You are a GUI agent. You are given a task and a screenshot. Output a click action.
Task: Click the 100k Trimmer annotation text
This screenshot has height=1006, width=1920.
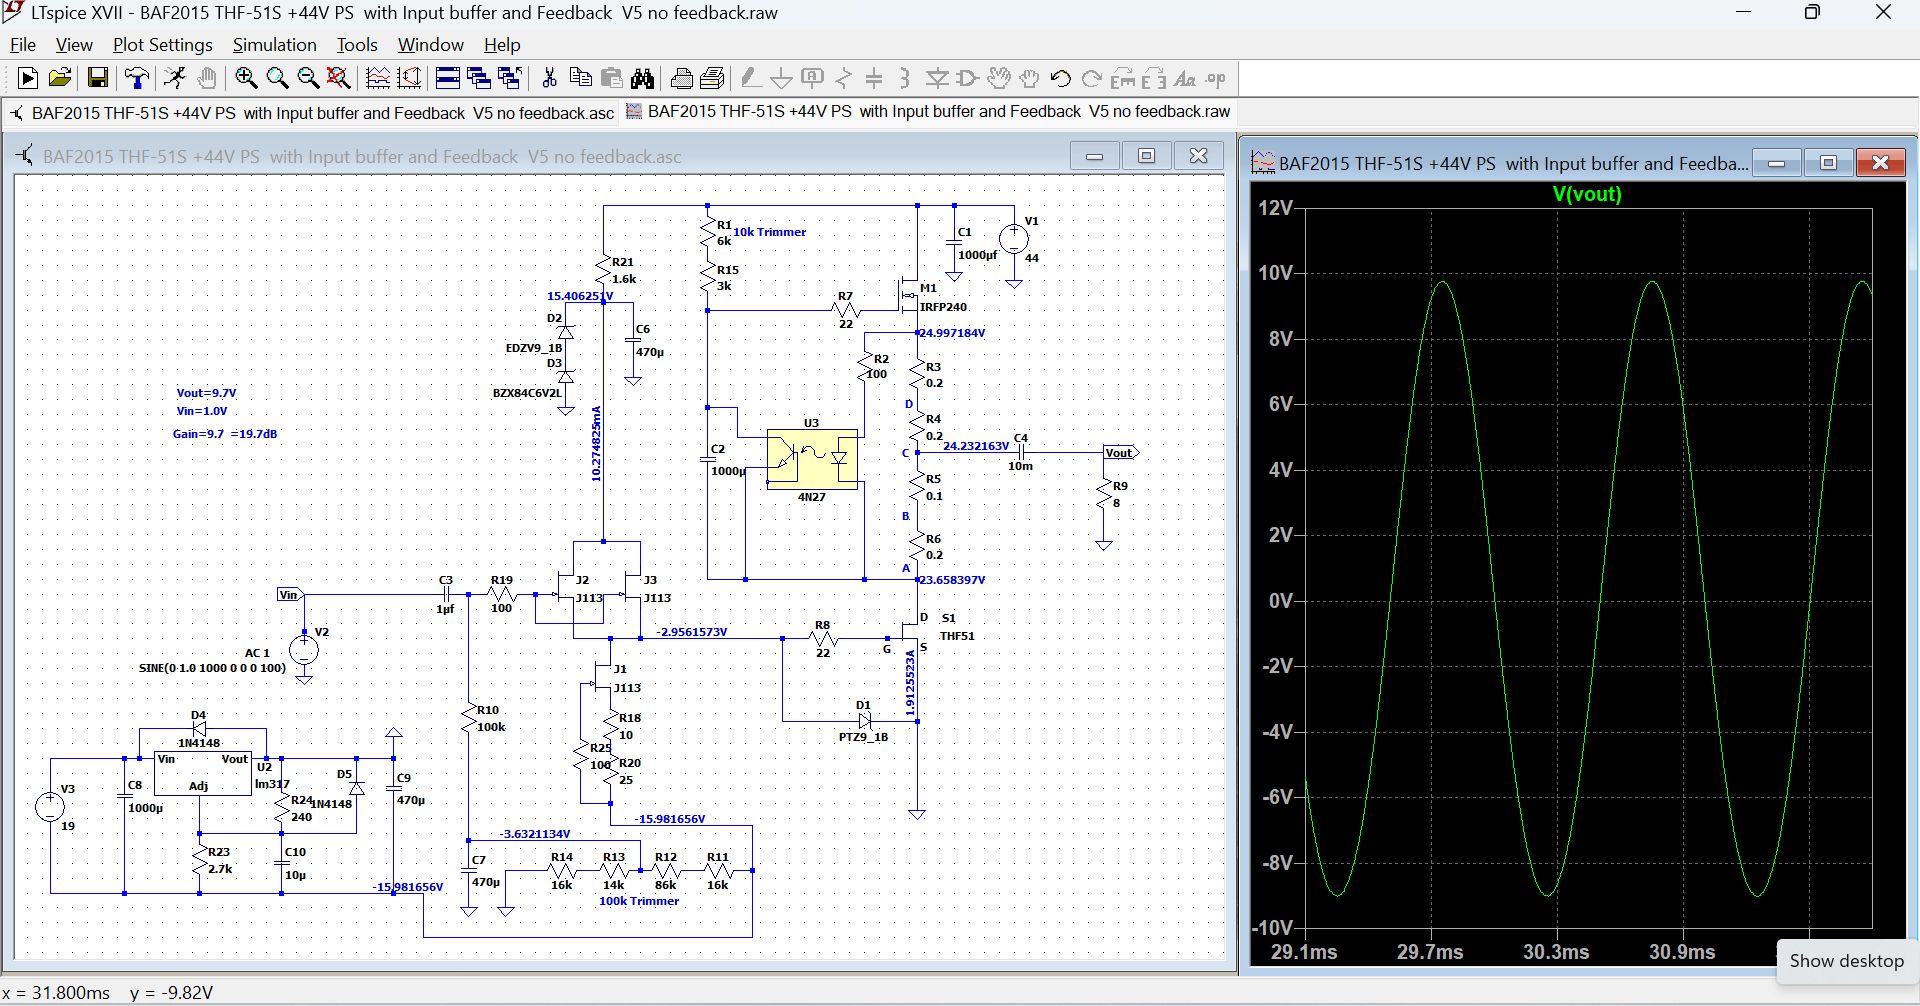pos(639,901)
